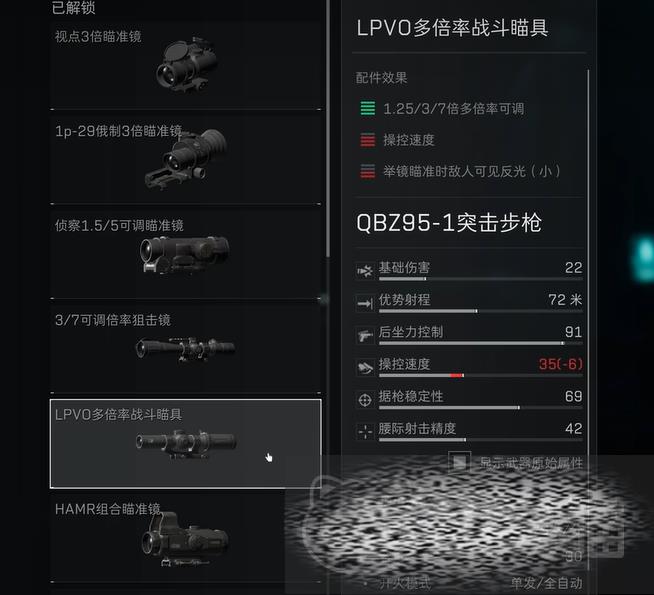The image size is (654, 595).
Task: Click the 腰际射击精度 hip-fire accuracy icon
Action: tap(365, 432)
